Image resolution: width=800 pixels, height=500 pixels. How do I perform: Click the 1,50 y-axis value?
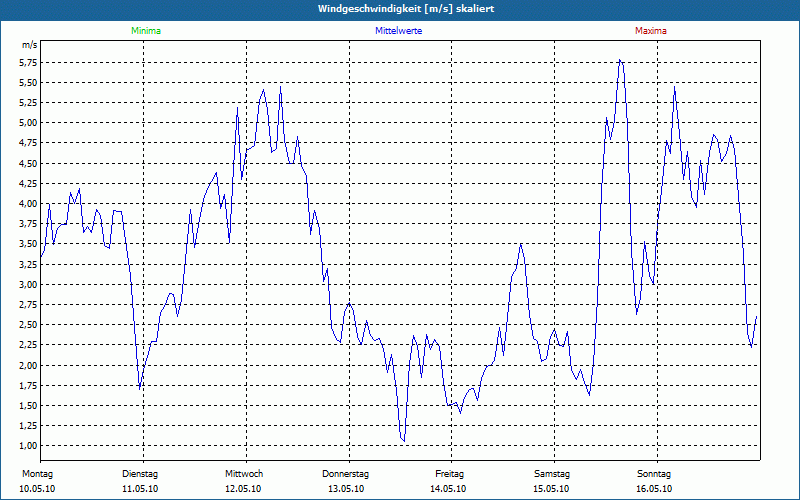(29, 406)
